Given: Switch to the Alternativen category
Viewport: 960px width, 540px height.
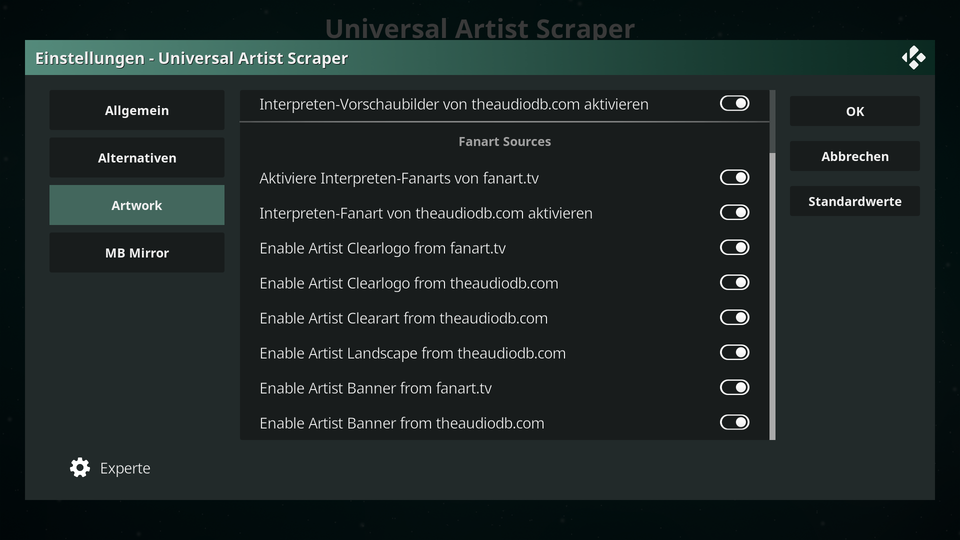Looking at the screenshot, I should tap(137, 157).
